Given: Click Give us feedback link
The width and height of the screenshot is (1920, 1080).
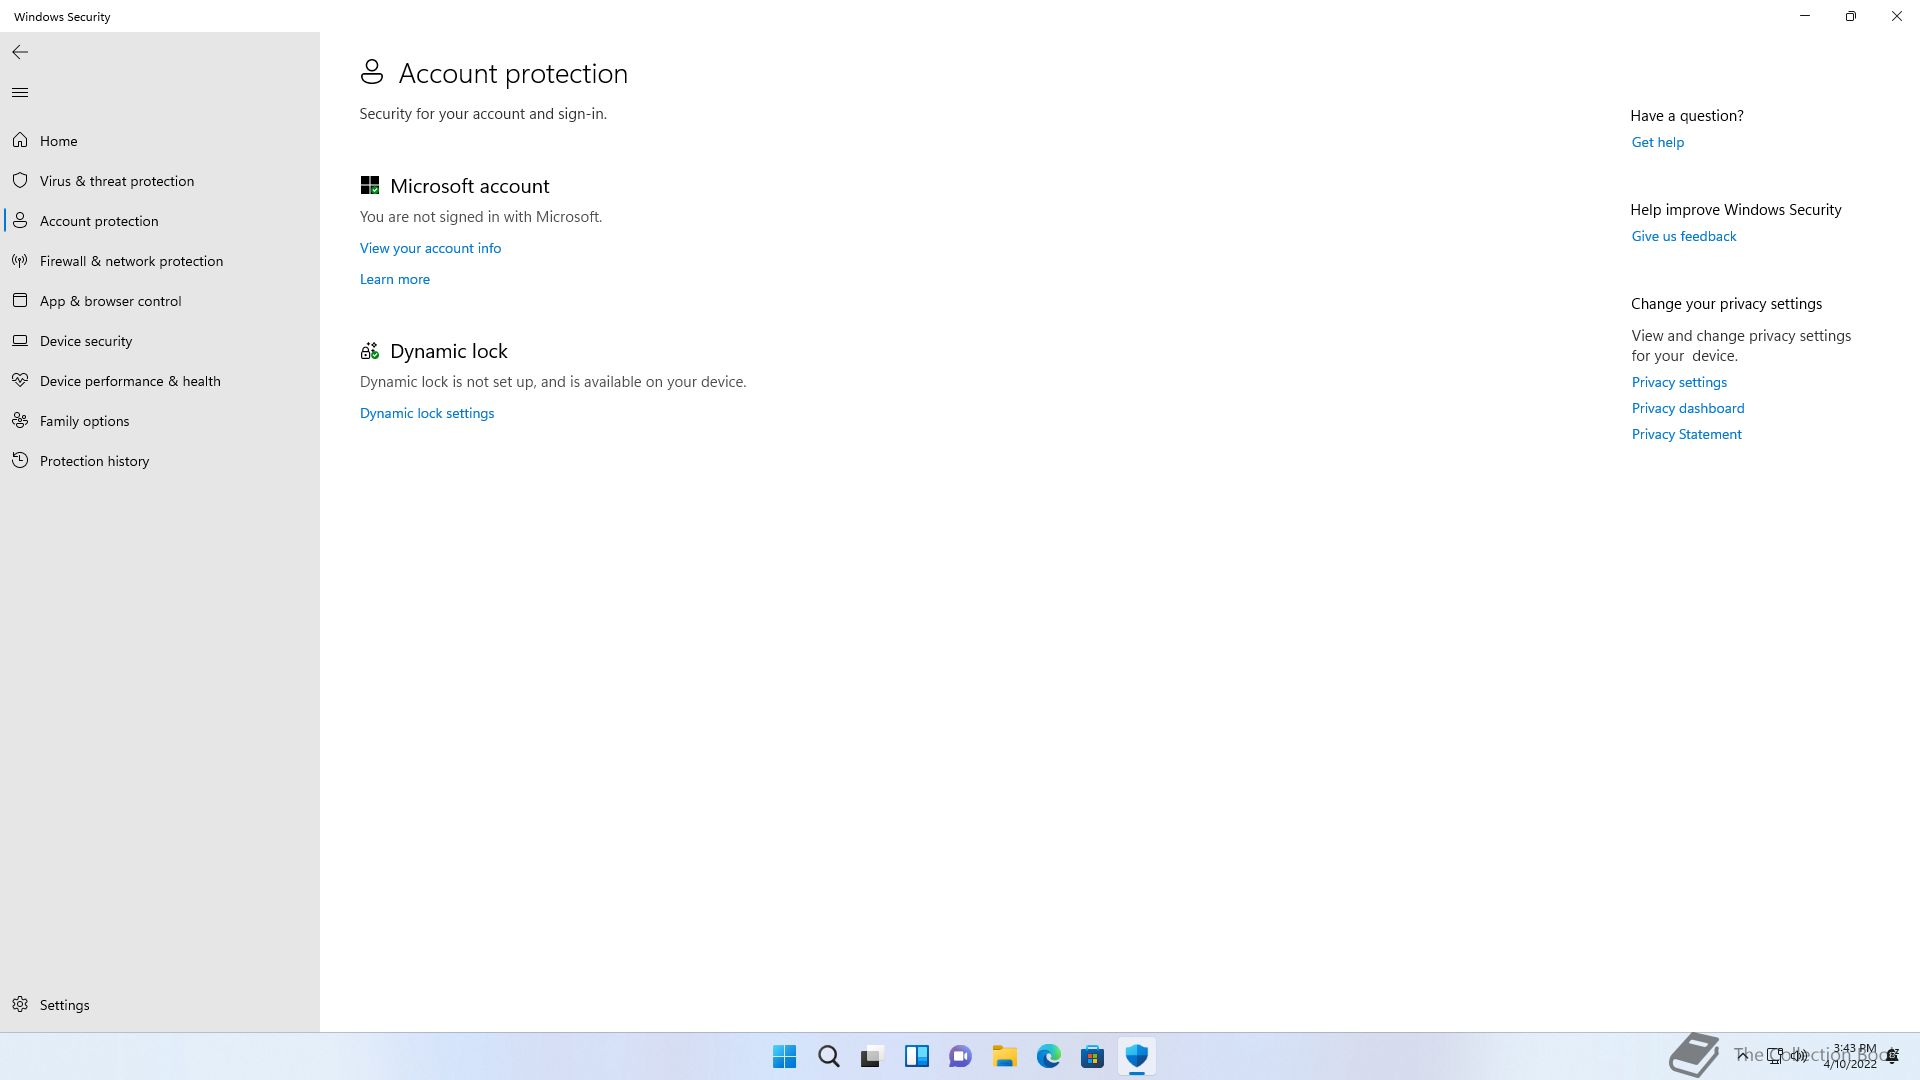Looking at the screenshot, I should 1683,236.
